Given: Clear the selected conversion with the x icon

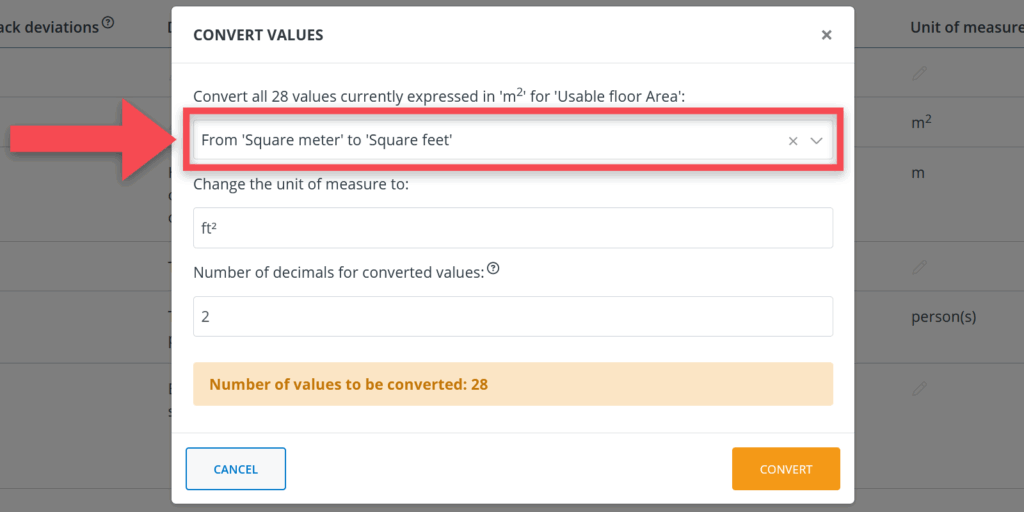Looking at the screenshot, I should (793, 141).
